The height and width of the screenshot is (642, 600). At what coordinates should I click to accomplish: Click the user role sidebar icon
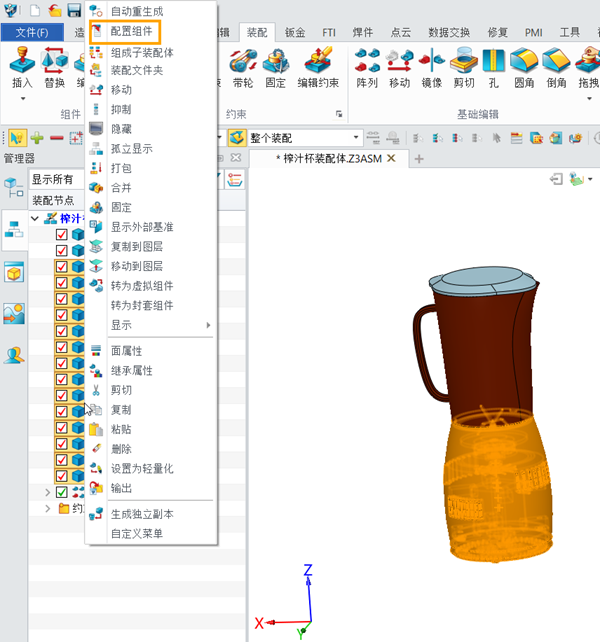coord(14,355)
